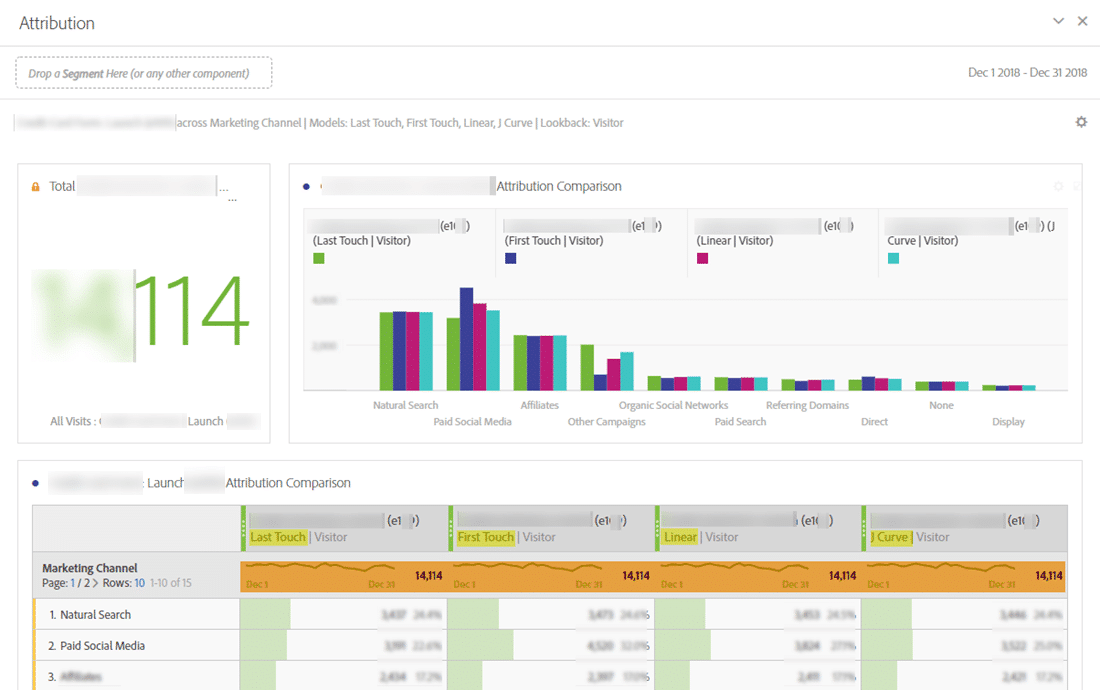This screenshot has width=1100, height=690.
Task: Click the lock icon beside Total
Action: pos(36,187)
